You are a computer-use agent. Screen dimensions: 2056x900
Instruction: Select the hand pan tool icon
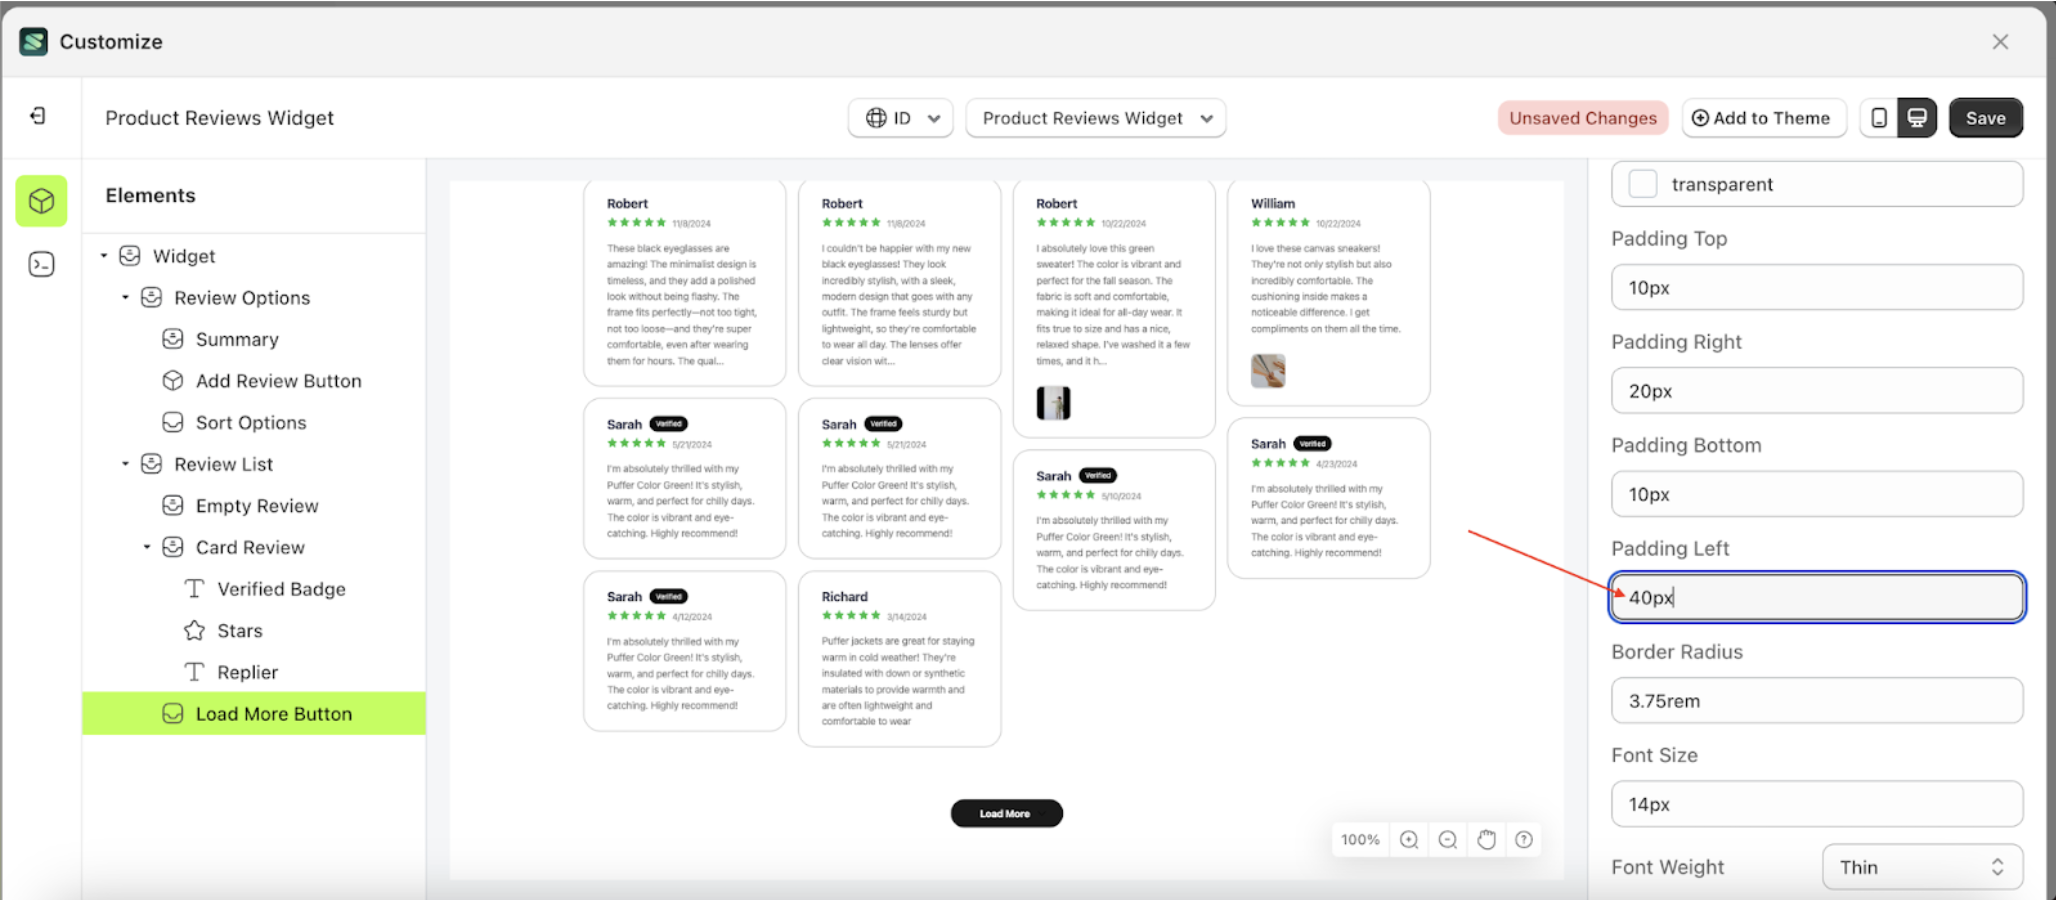pos(1486,840)
